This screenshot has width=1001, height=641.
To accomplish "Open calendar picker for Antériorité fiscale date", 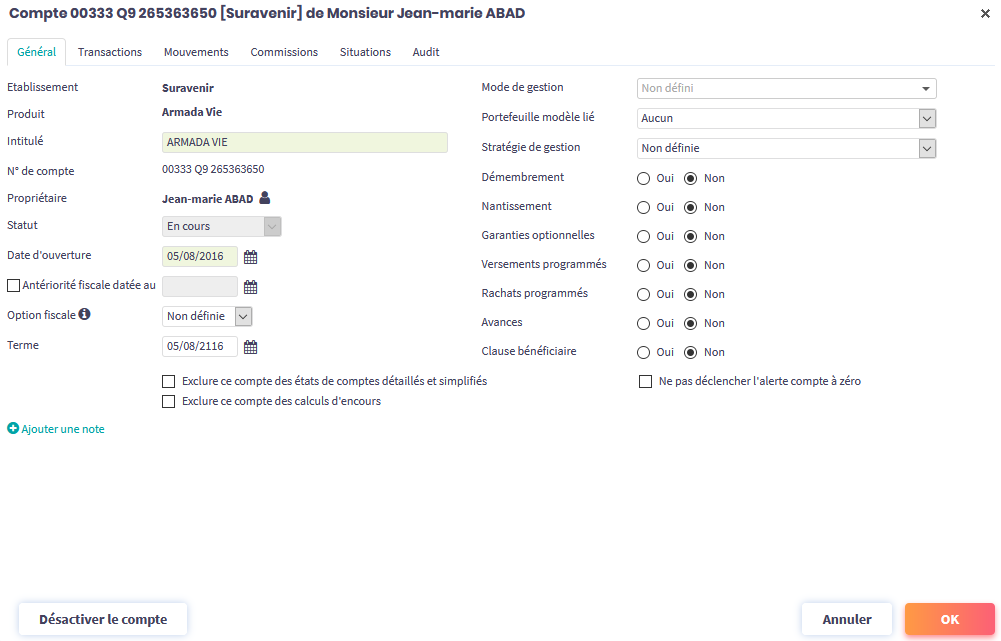I will pyautogui.click(x=251, y=287).
